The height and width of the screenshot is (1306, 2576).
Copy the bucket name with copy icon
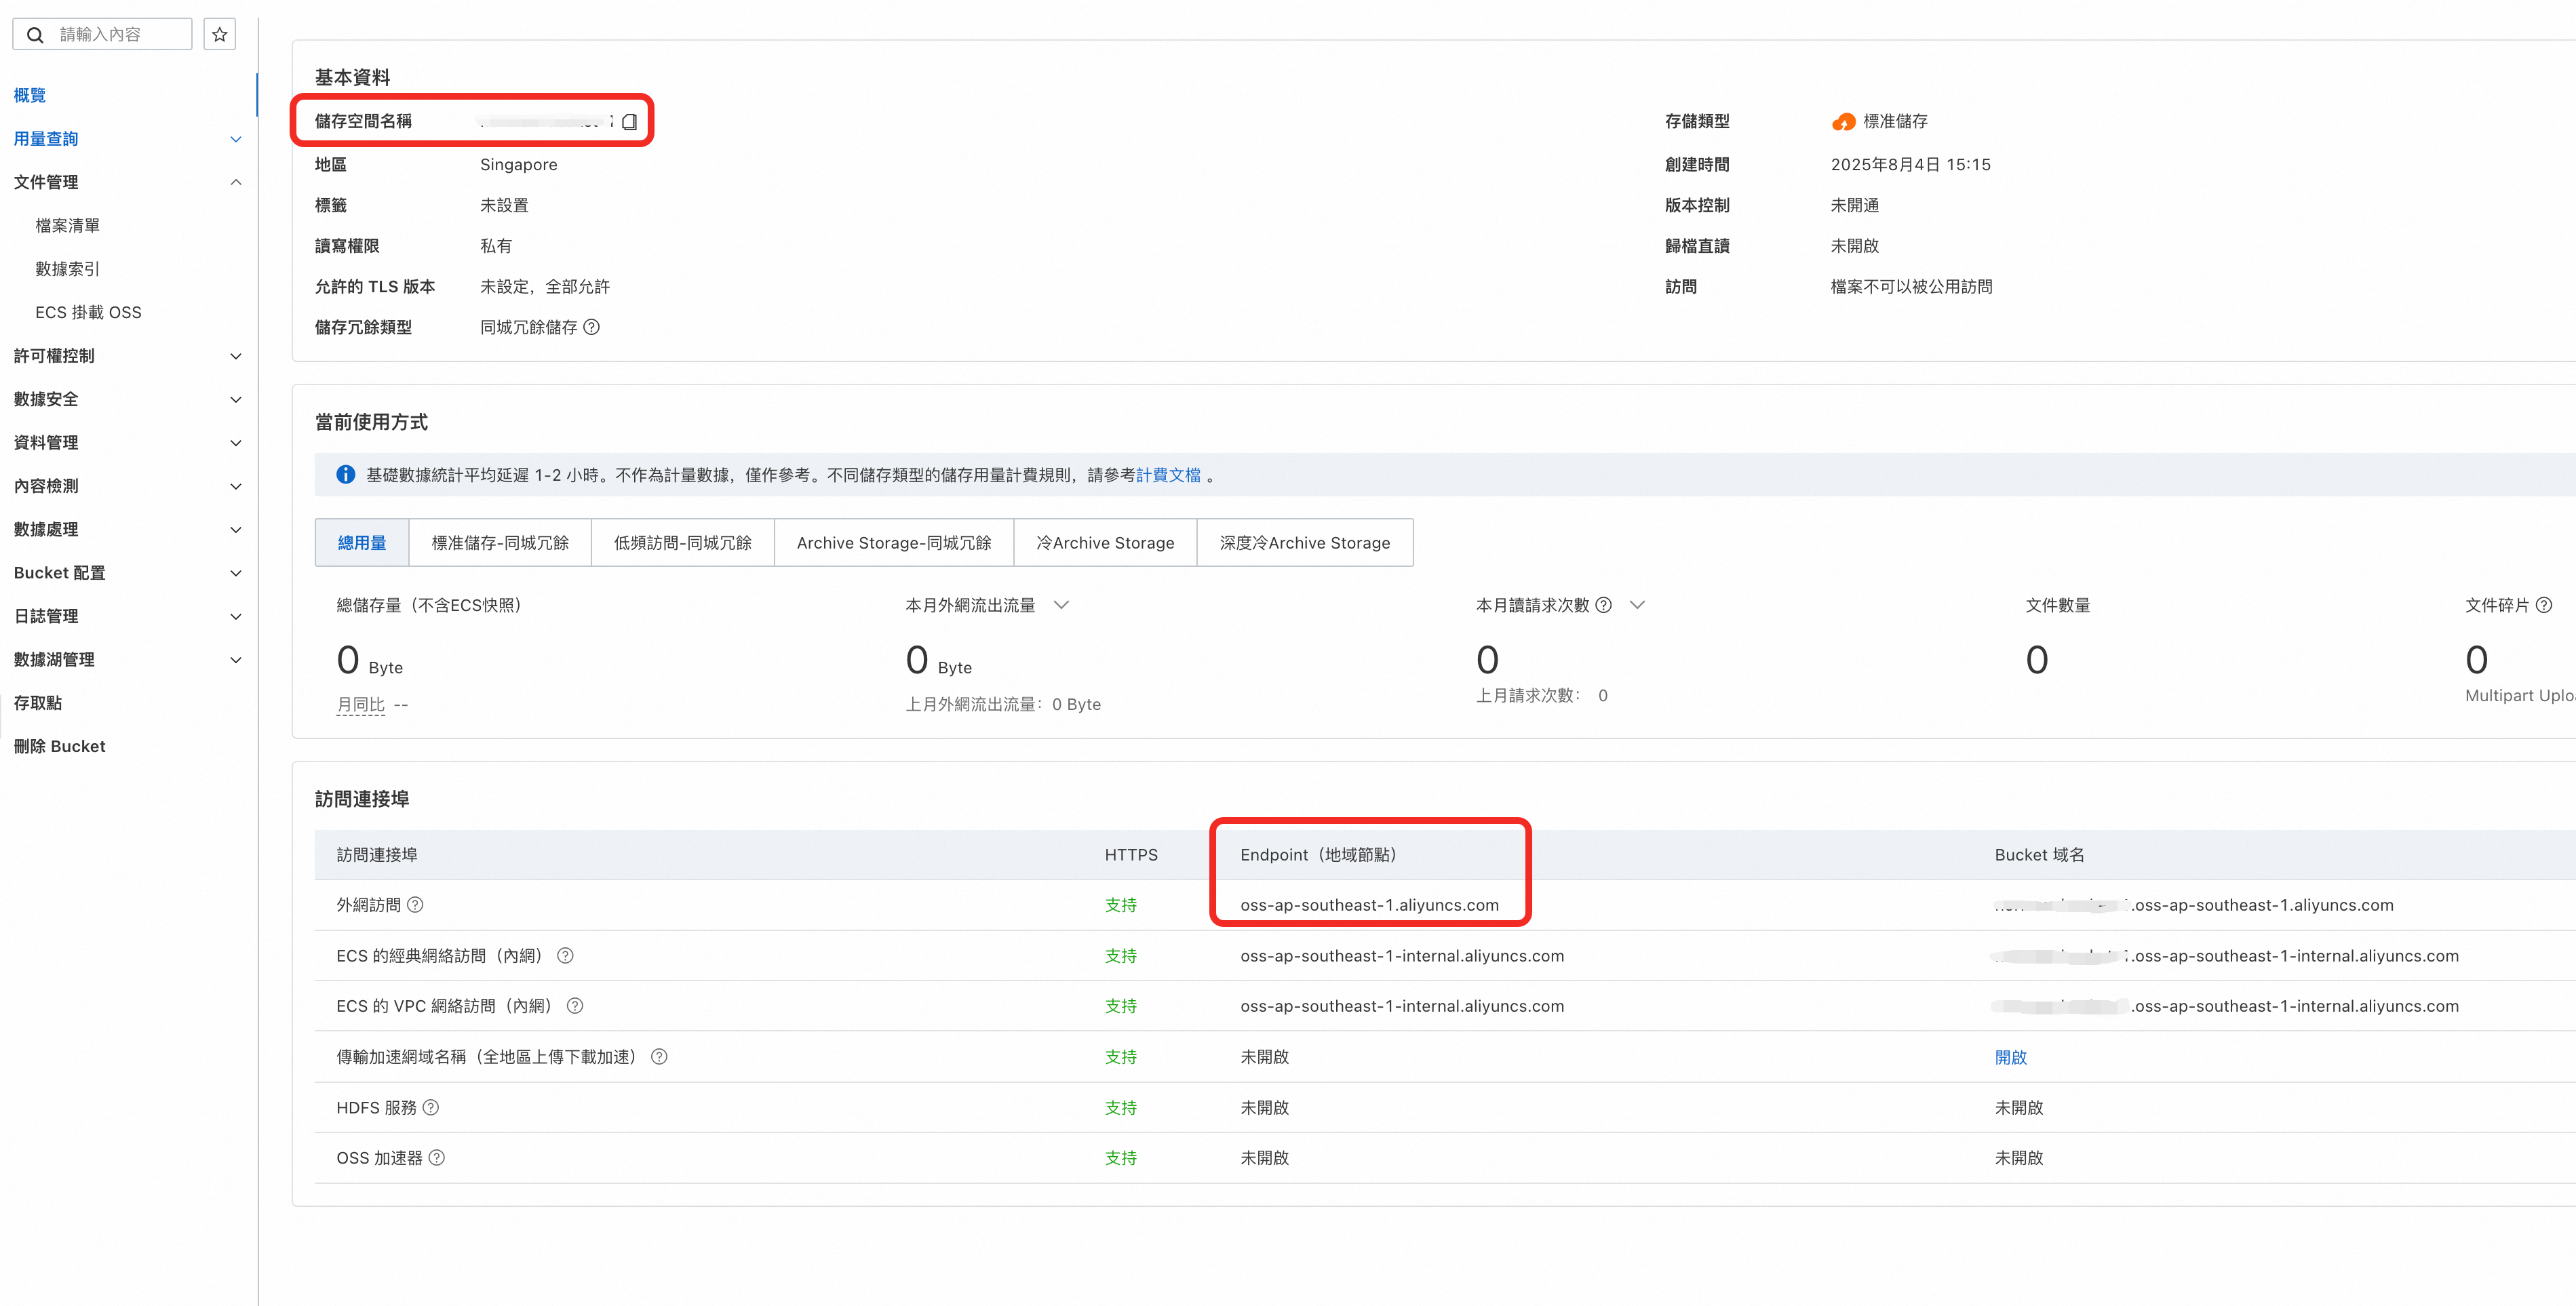pyautogui.click(x=629, y=122)
